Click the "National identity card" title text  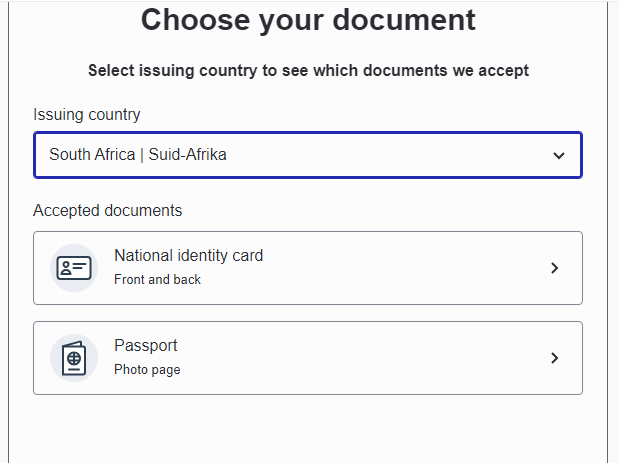pyautogui.click(x=188, y=256)
